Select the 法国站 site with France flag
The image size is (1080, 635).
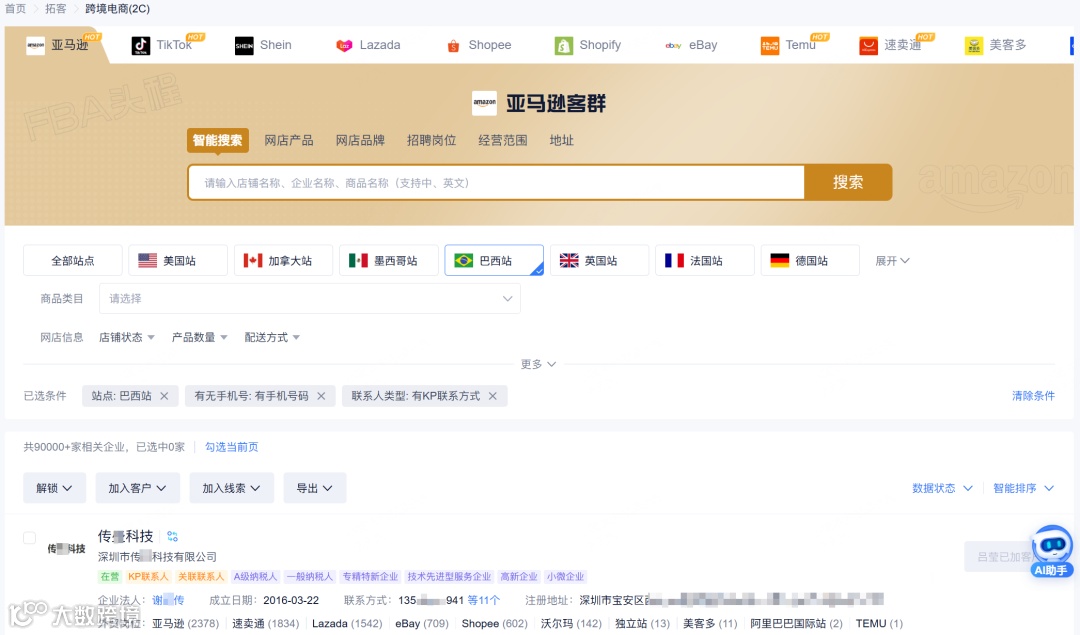click(x=705, y=260)
